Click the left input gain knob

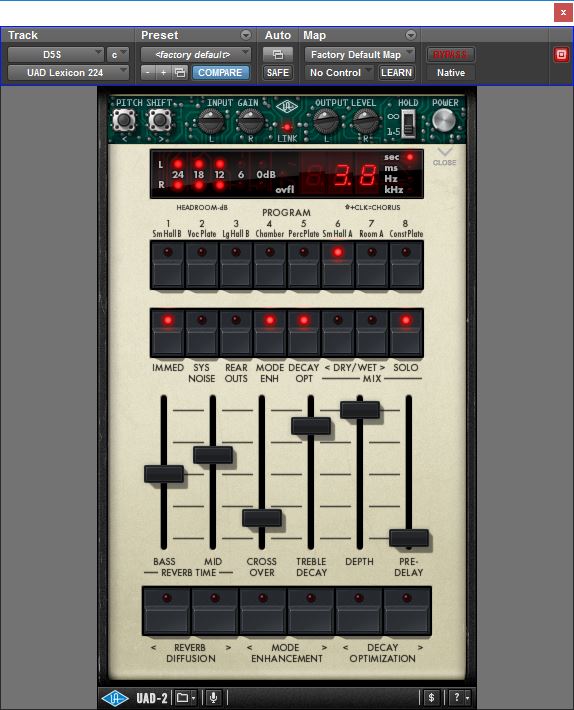click(211, 121)
